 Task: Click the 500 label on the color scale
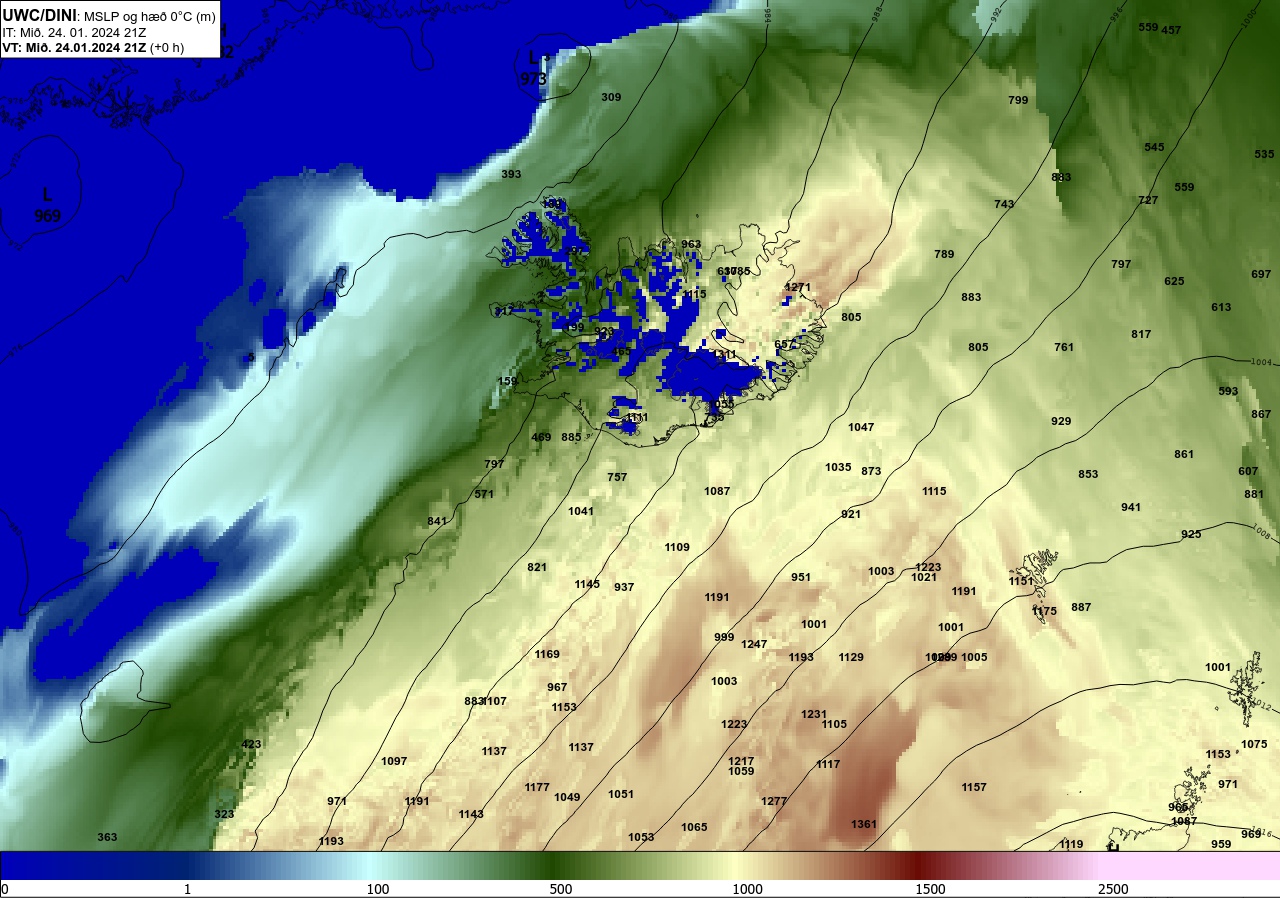(x=560, y=889)
